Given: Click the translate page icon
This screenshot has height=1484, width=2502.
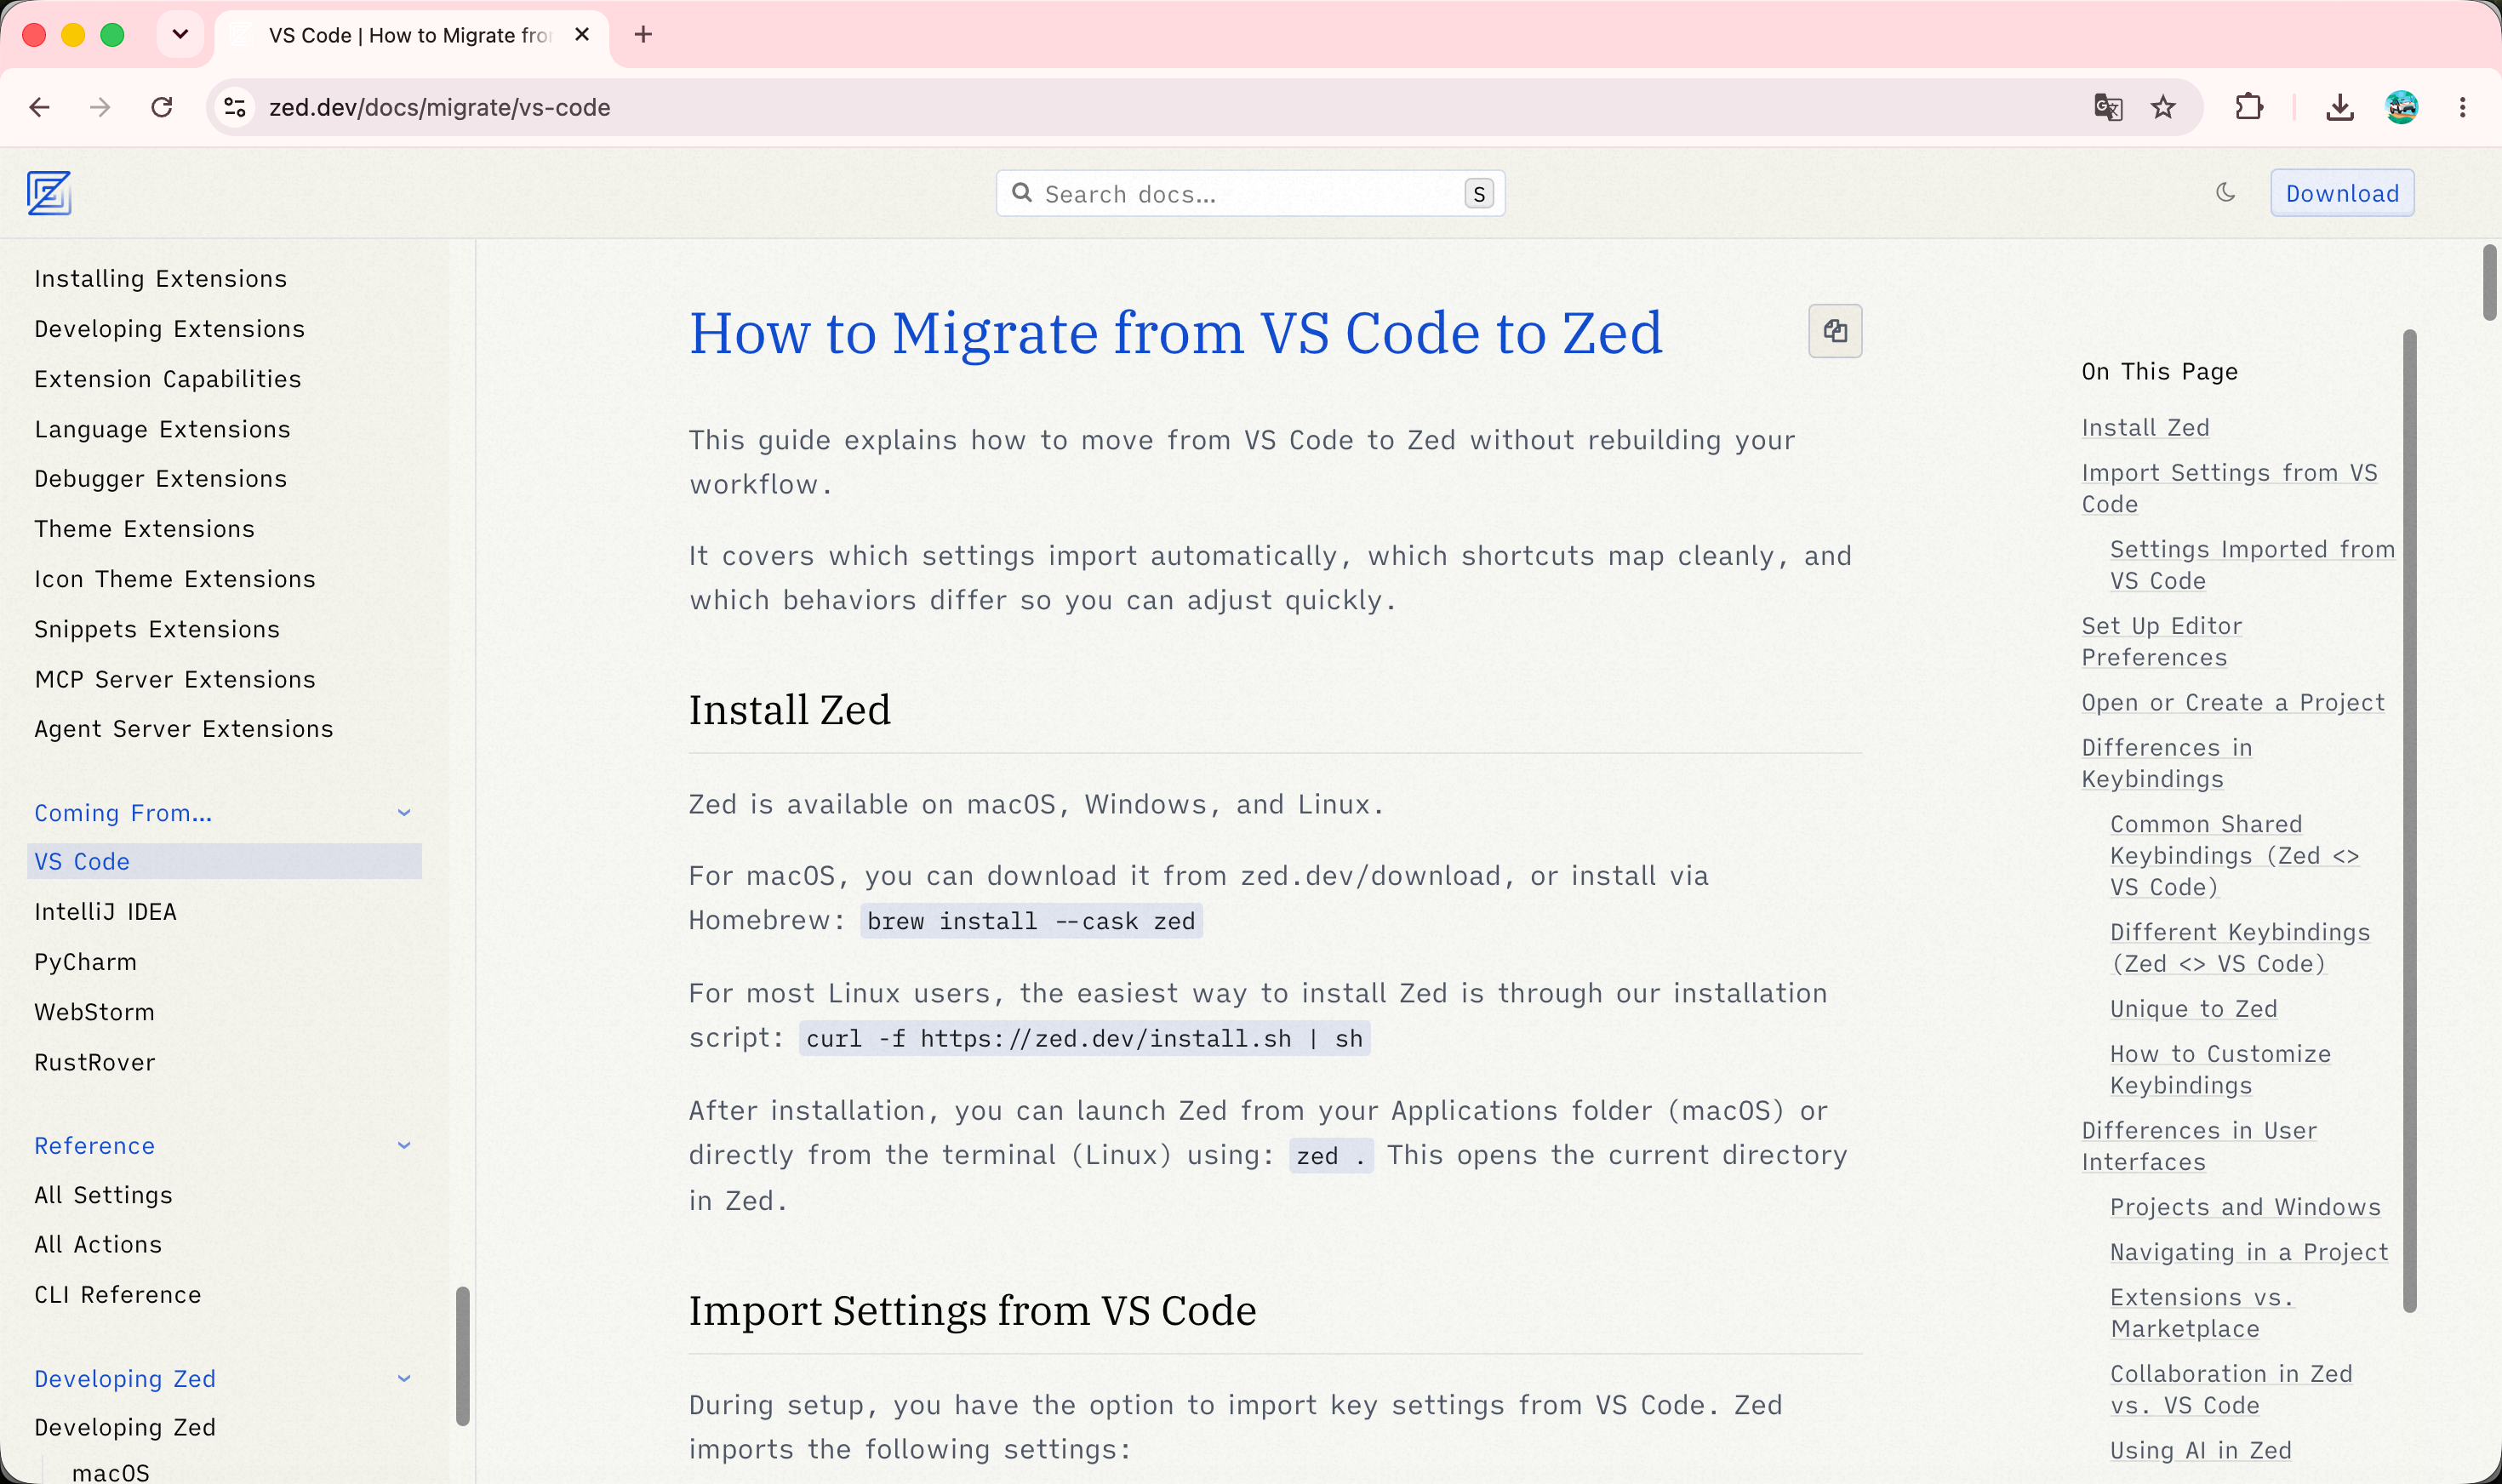Looking at the screenshot, I should (2108, 107).
